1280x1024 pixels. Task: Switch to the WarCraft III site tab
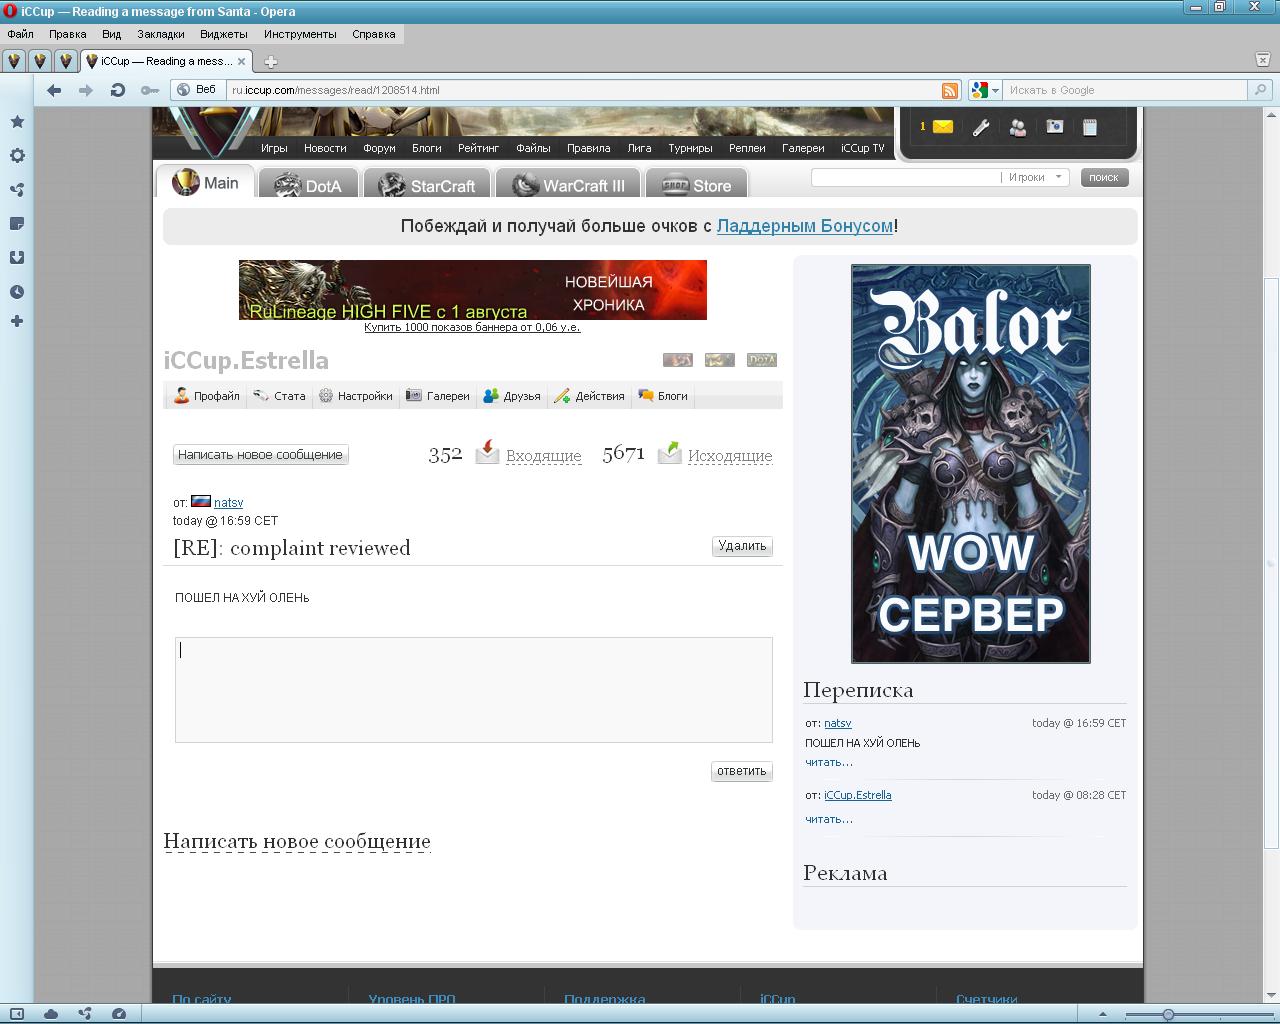tap(567, 185)
